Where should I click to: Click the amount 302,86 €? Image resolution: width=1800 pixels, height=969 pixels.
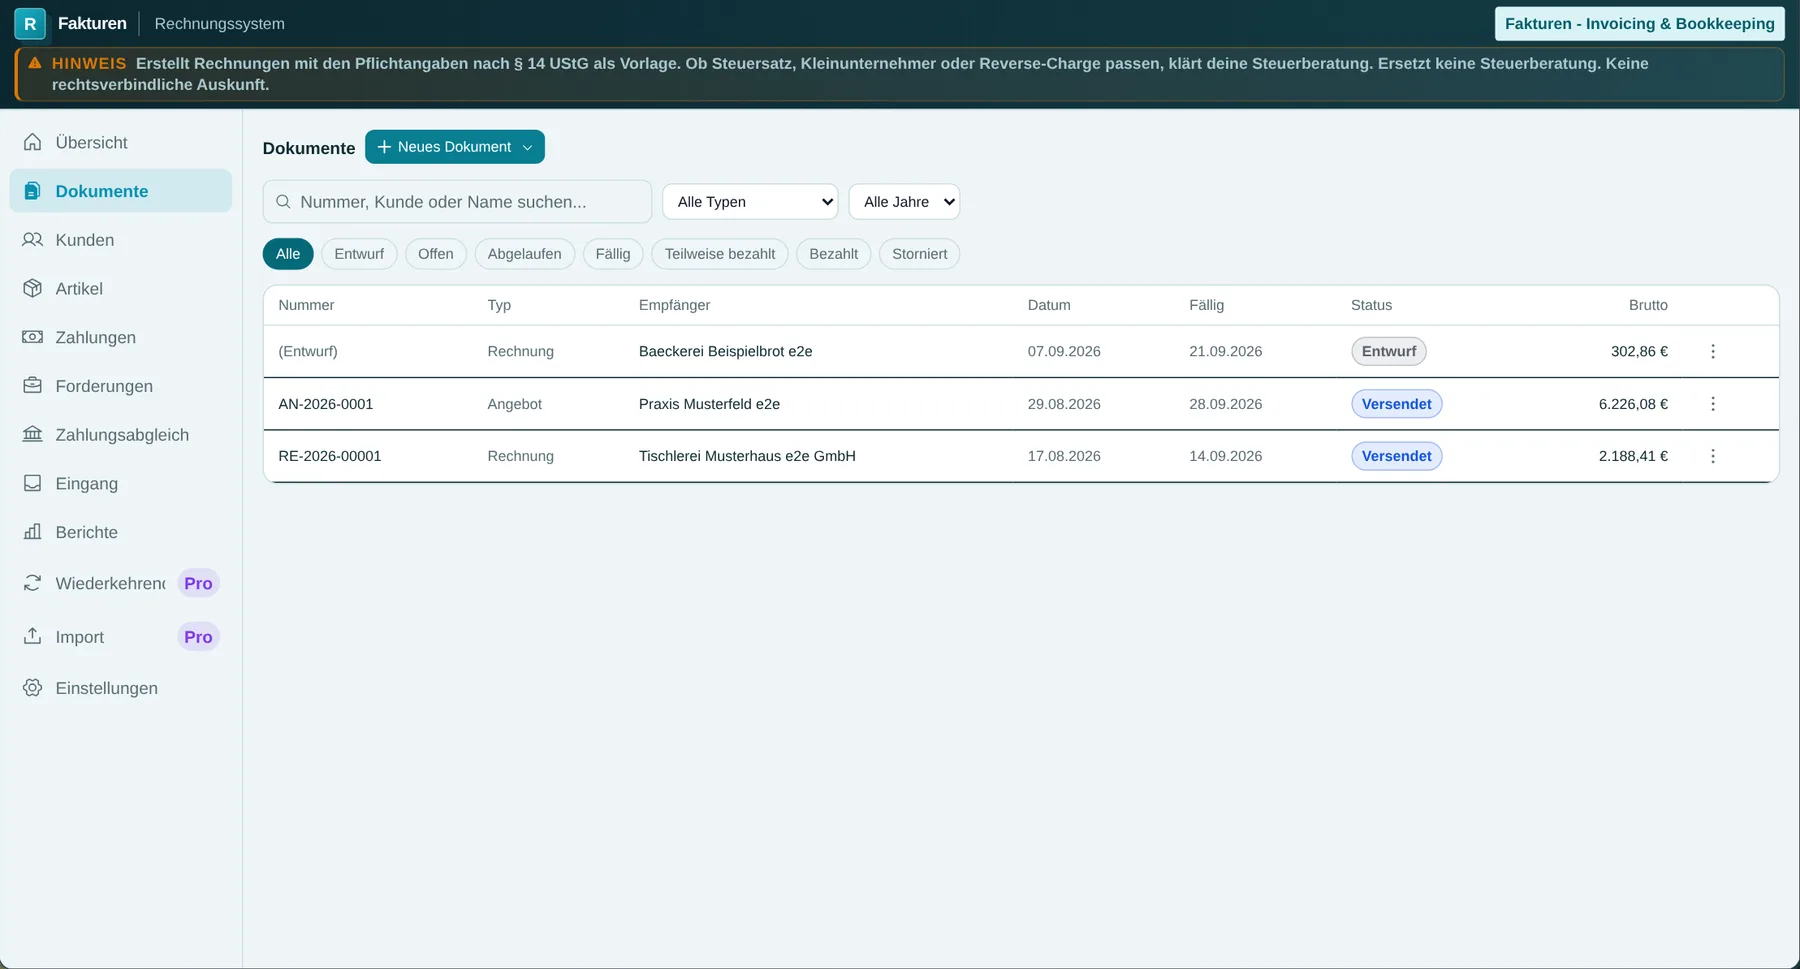pos(1639,351)
